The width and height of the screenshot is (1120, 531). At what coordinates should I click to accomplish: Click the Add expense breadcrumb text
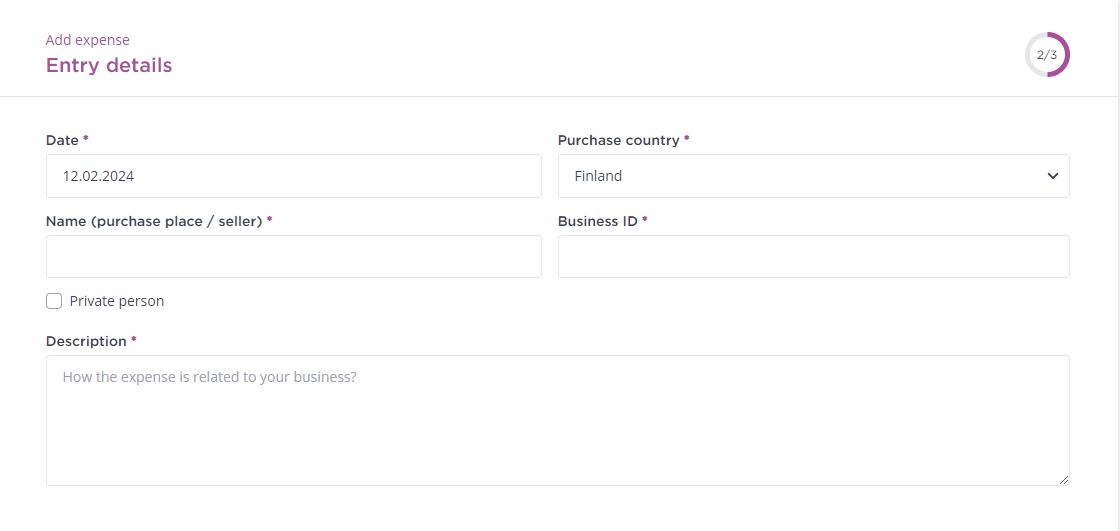click(88, 40)
